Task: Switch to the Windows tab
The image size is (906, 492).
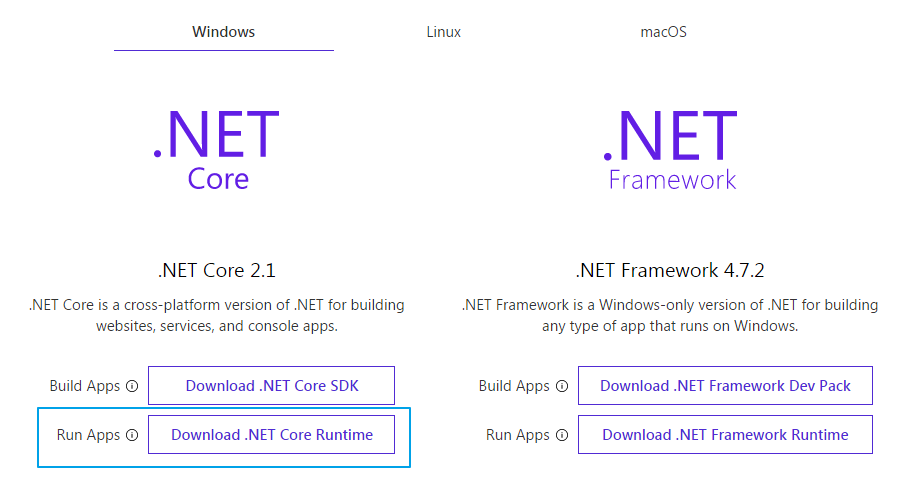Action: pyautogui.click(x=223, y=32)
